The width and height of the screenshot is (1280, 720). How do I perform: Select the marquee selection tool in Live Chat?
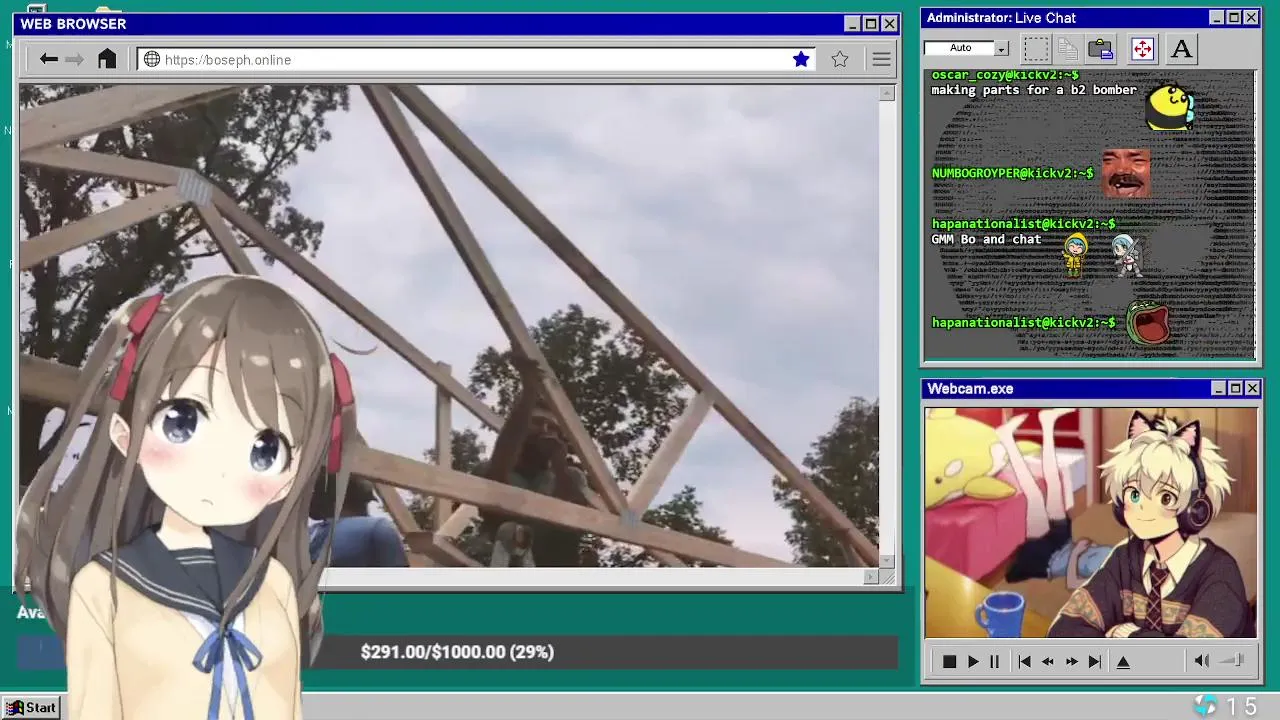[1036, 48]
